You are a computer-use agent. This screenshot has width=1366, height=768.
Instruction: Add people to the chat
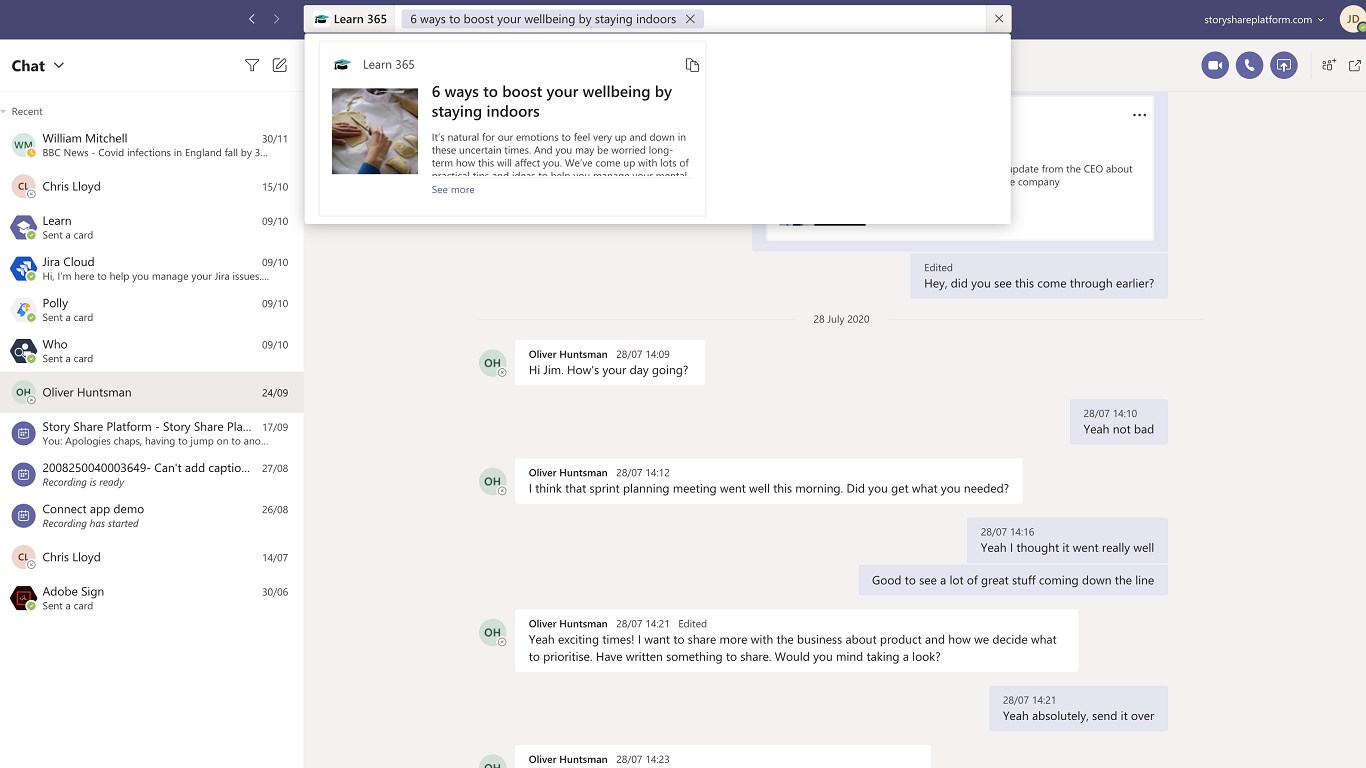[1328, 66]
